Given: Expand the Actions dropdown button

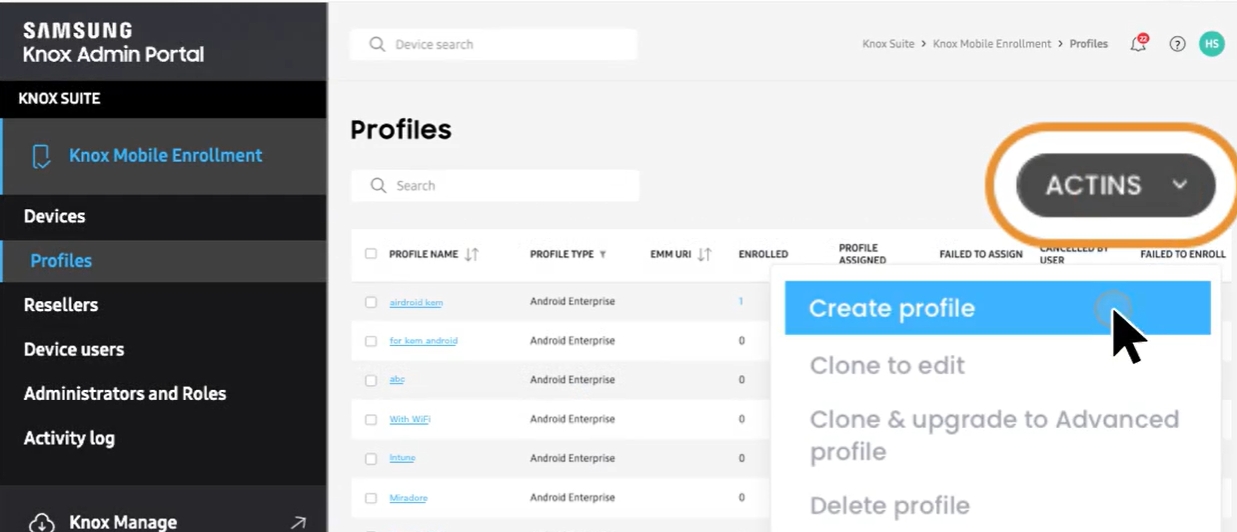Looking at the screenshot, I should tap(1115, 185).
